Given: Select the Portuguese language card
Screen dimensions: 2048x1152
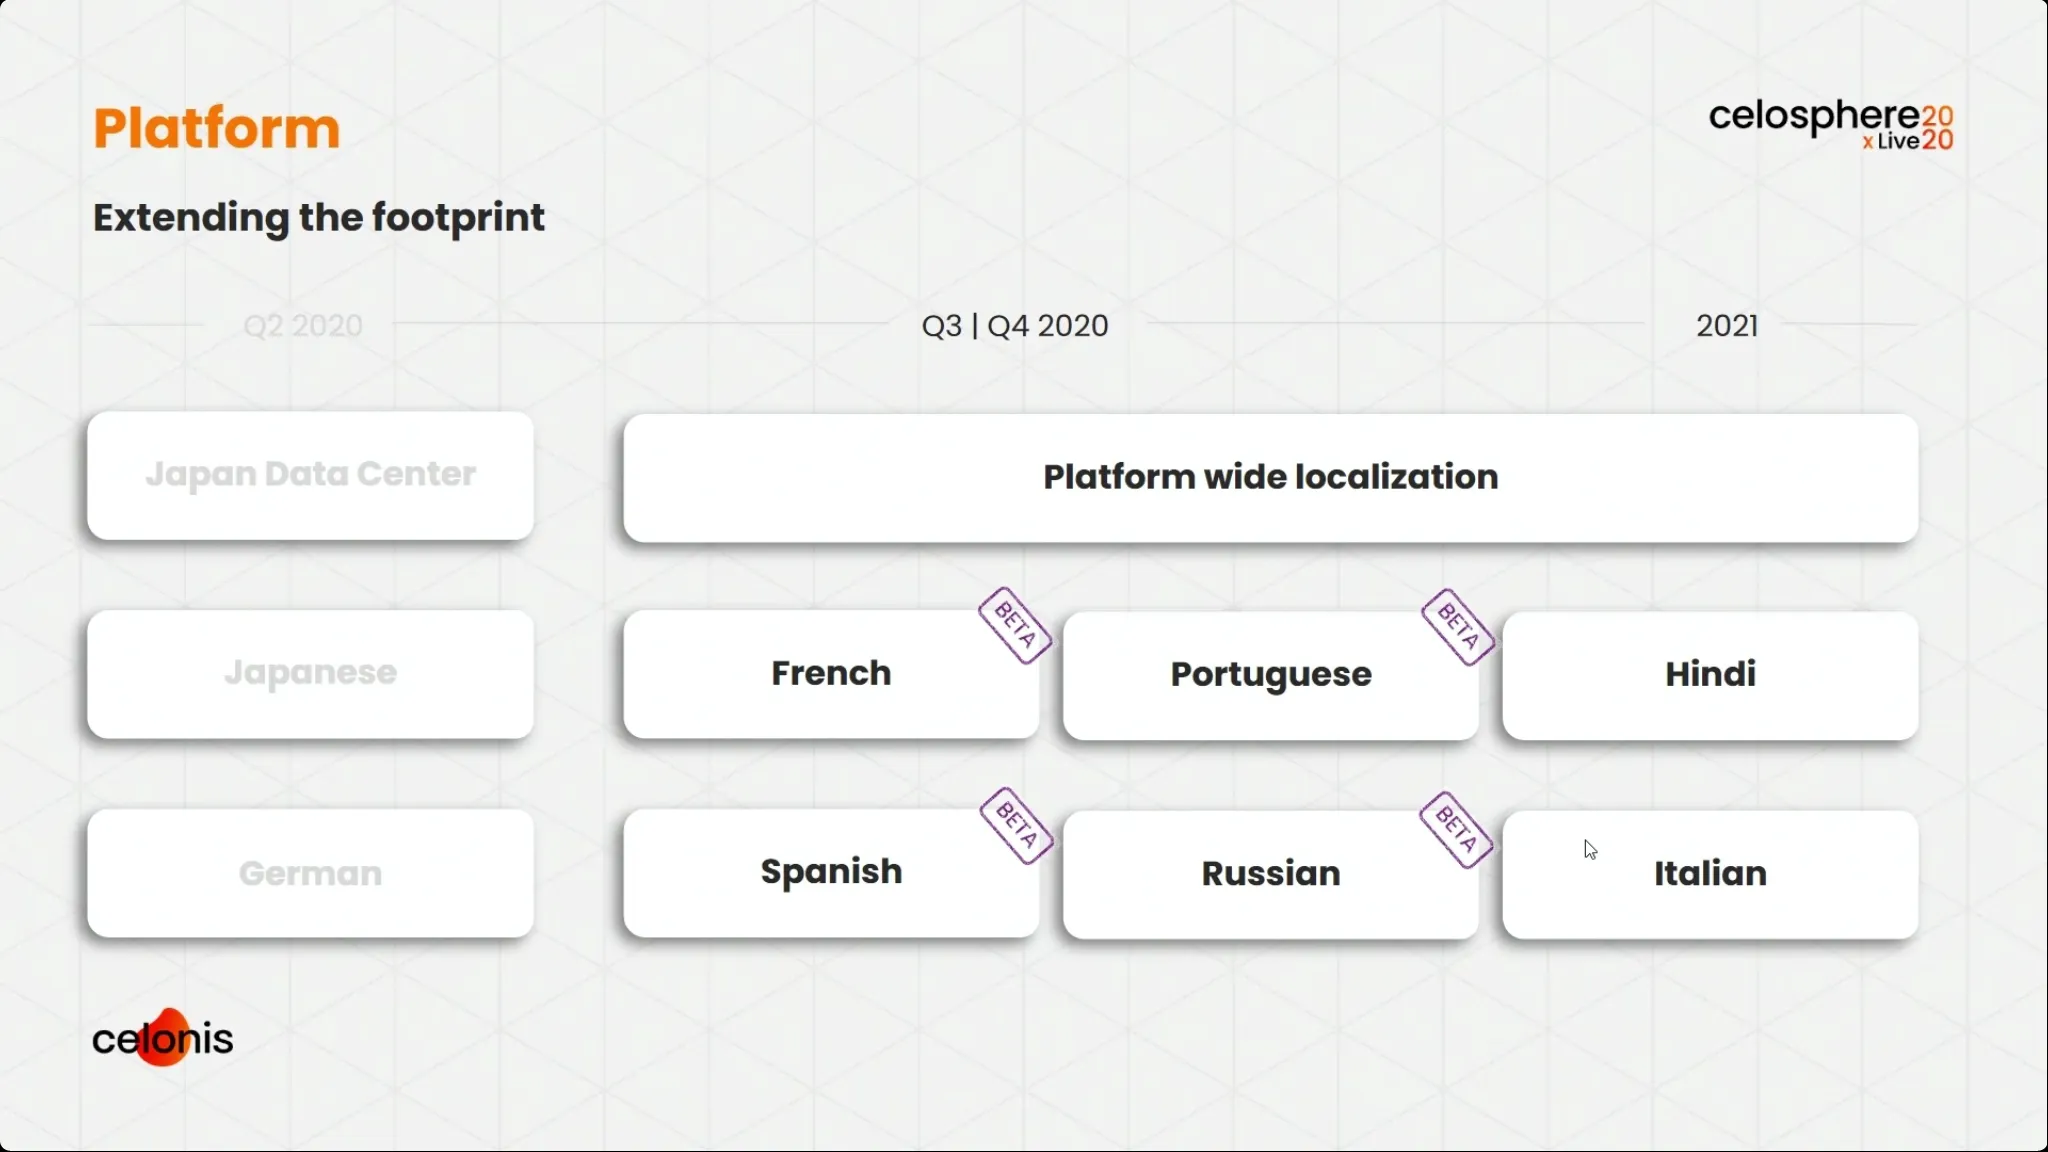Looking at the screenshot, I should (1270, 675).
